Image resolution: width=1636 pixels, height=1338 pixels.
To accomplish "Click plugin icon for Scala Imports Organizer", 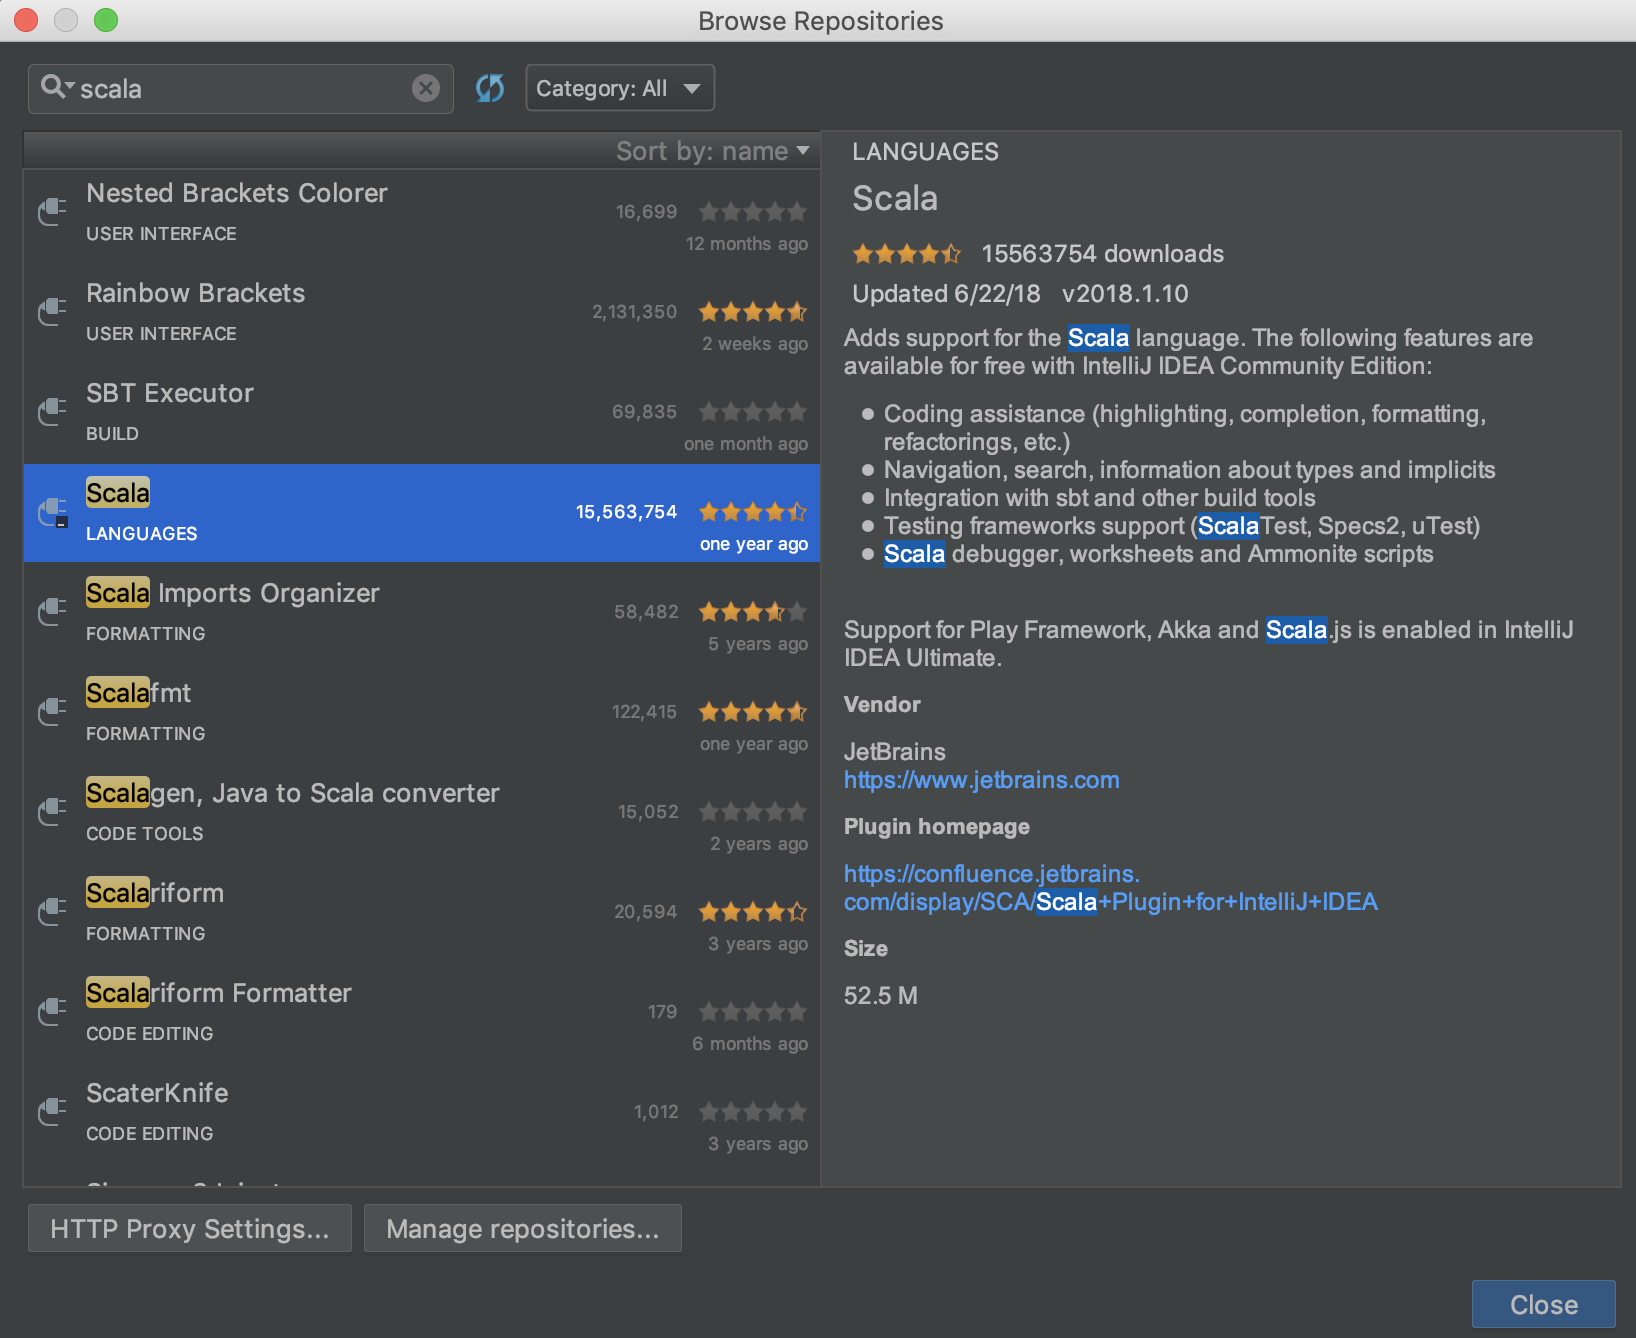I will pyautogui.click(x=52, y=611).
